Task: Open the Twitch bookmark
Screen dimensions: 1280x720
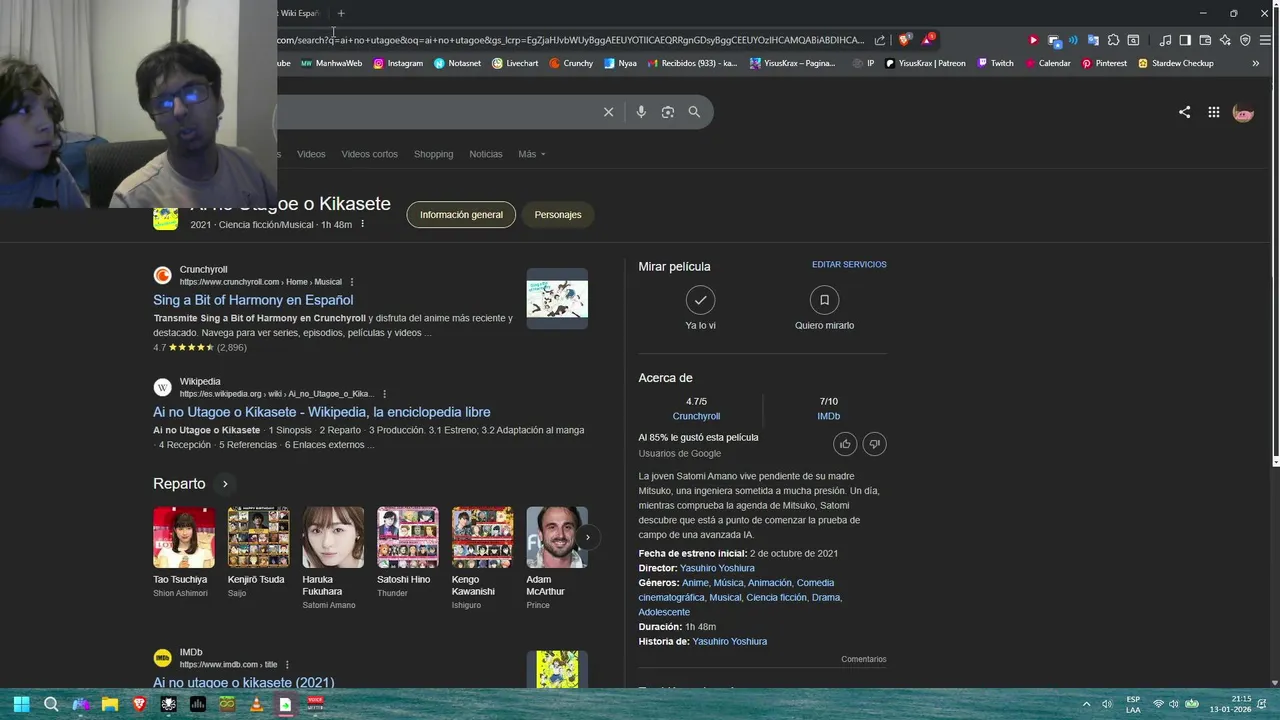Action: click(x=994, y=63)
